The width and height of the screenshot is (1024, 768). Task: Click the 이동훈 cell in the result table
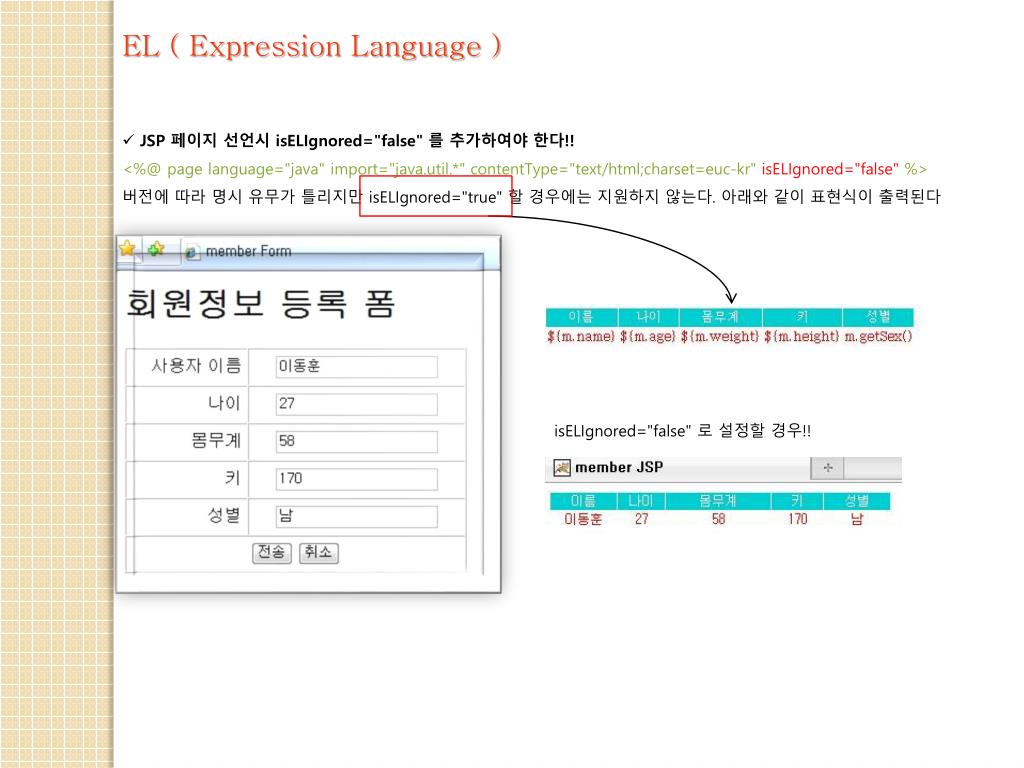(x=583, y=519)
